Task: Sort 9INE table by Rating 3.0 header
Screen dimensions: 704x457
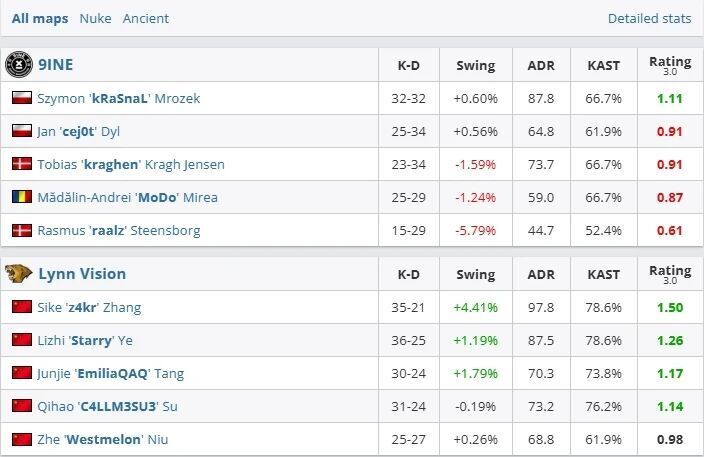Action: 670,65
